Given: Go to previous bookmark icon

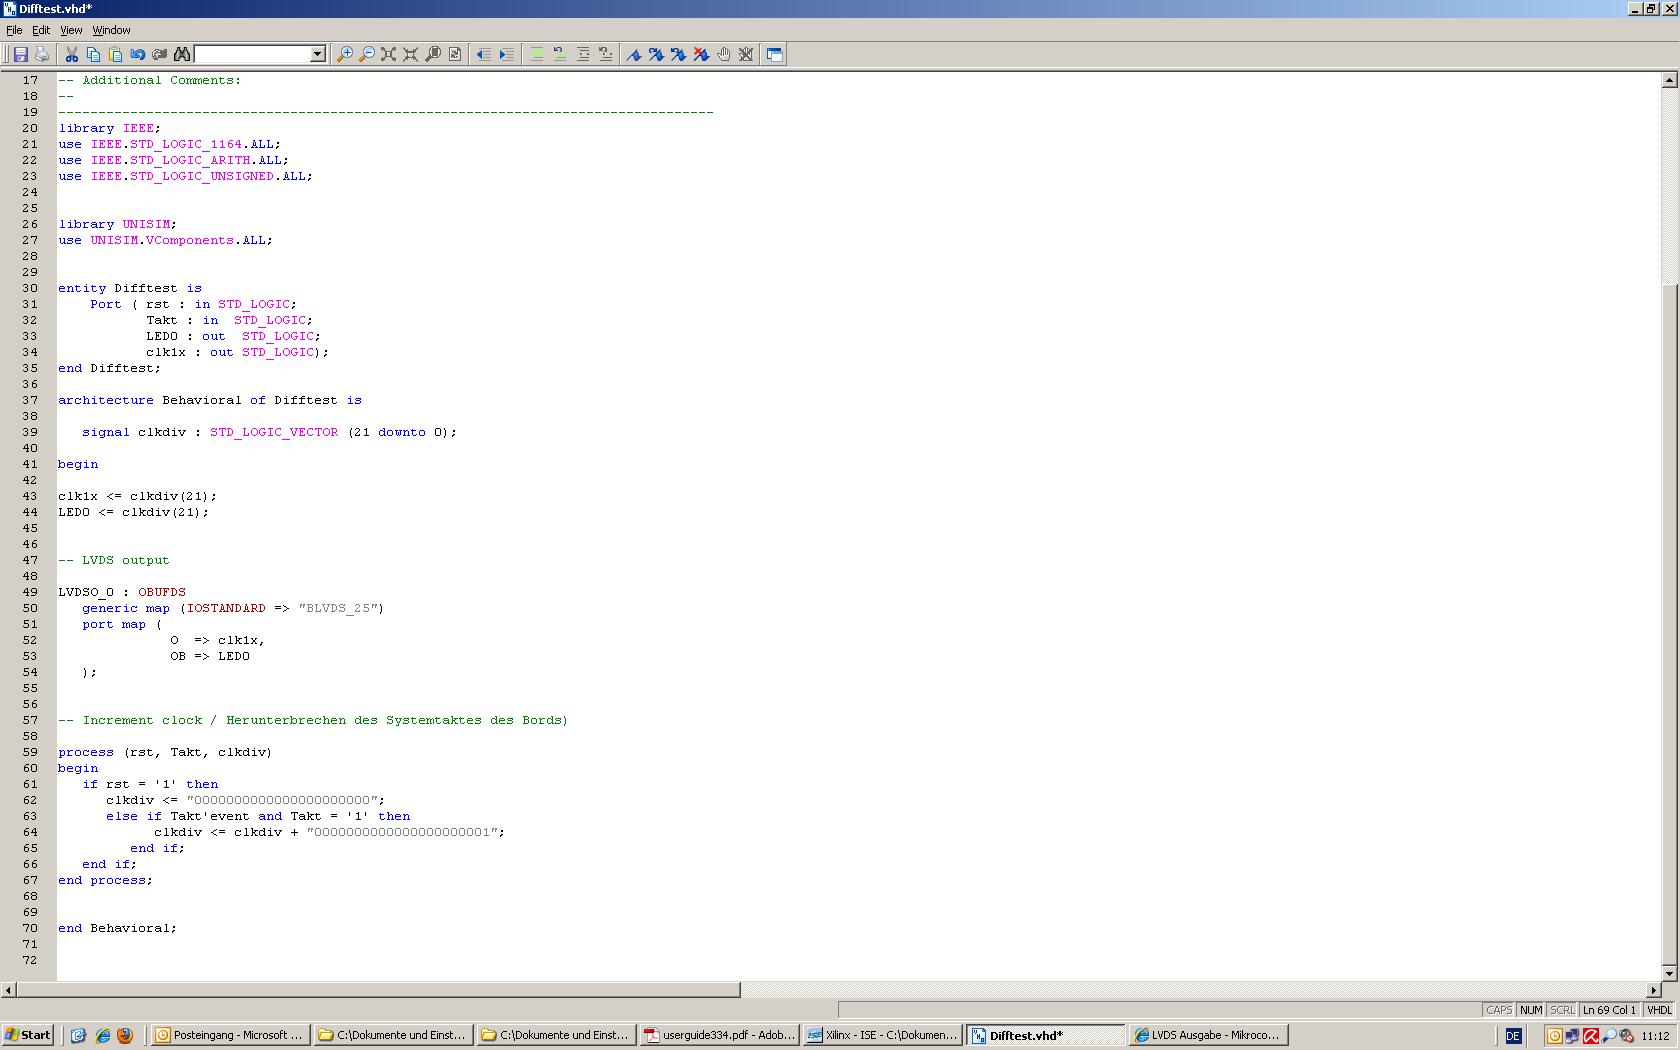Looking at the screenshot, I should (x=678, y=54).
